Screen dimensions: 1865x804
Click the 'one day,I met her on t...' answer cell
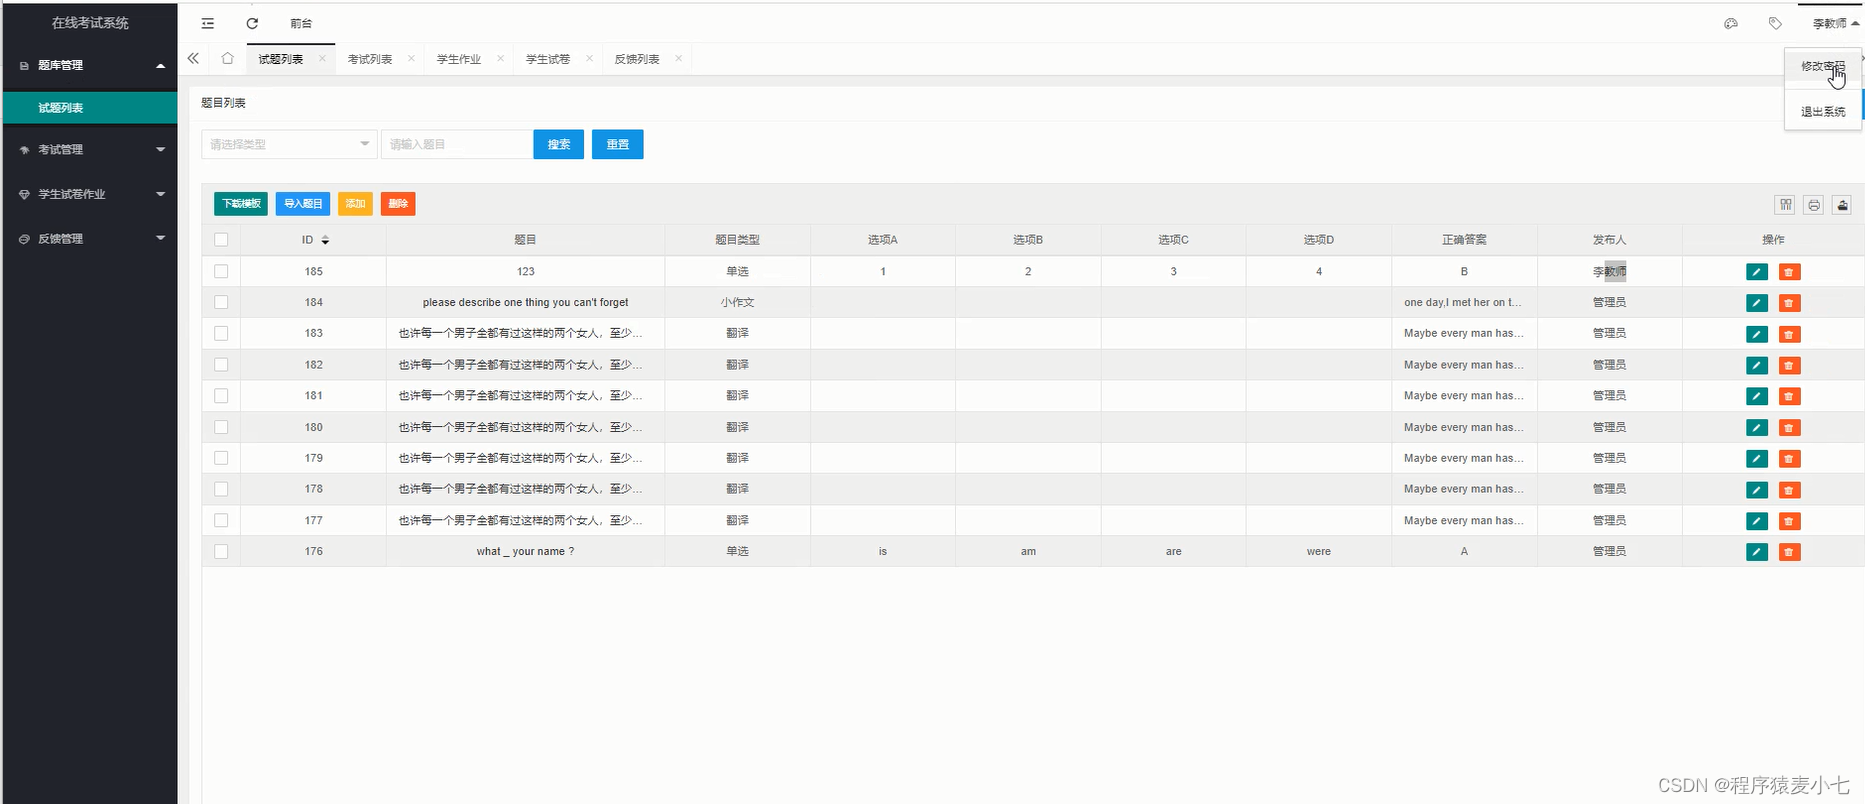(x=1463, y=302)
